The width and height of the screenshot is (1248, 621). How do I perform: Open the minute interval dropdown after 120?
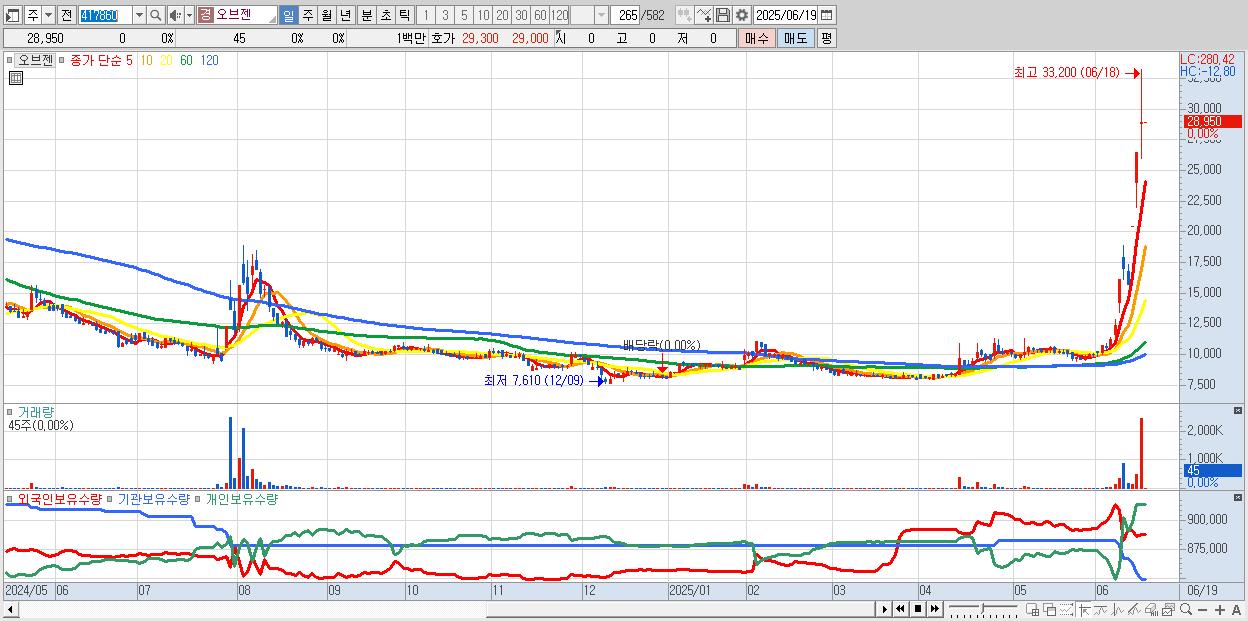click(x=600, y=15)
